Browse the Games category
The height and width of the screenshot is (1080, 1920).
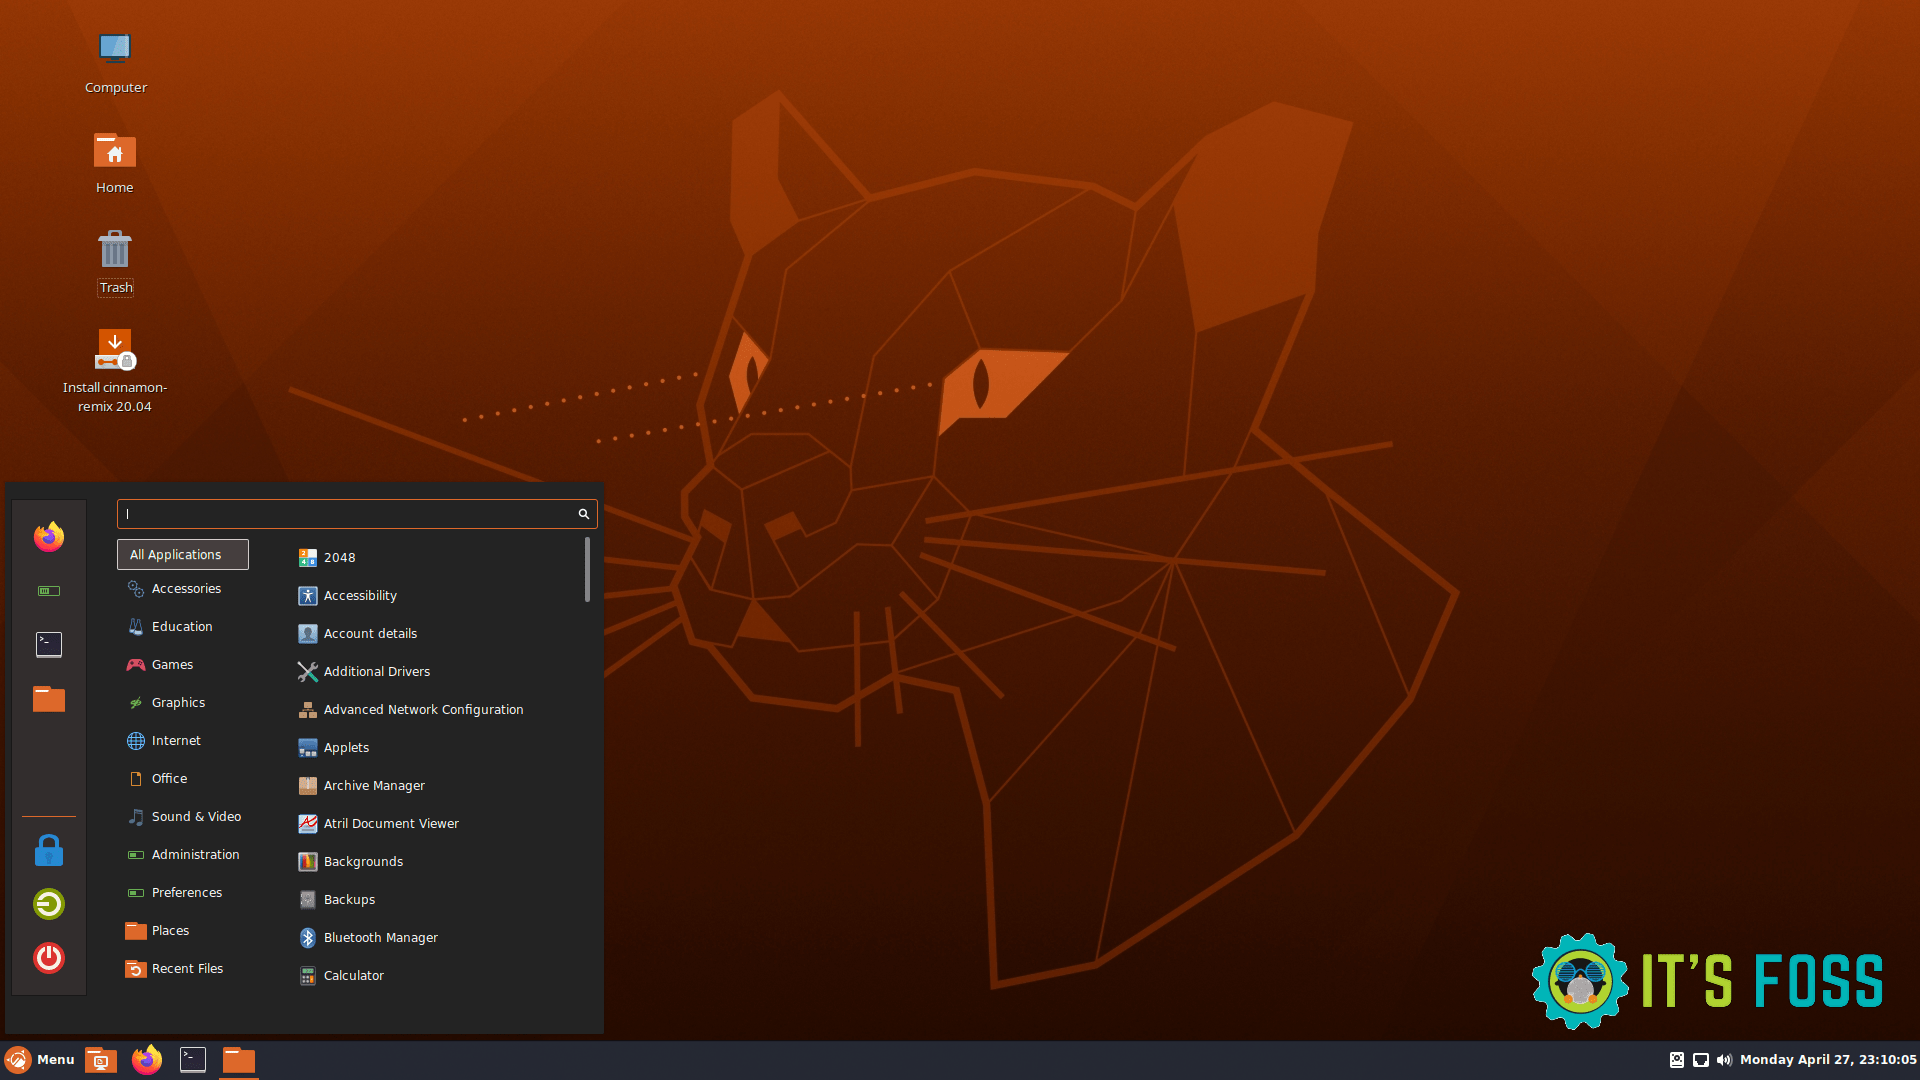click(171, 664)
